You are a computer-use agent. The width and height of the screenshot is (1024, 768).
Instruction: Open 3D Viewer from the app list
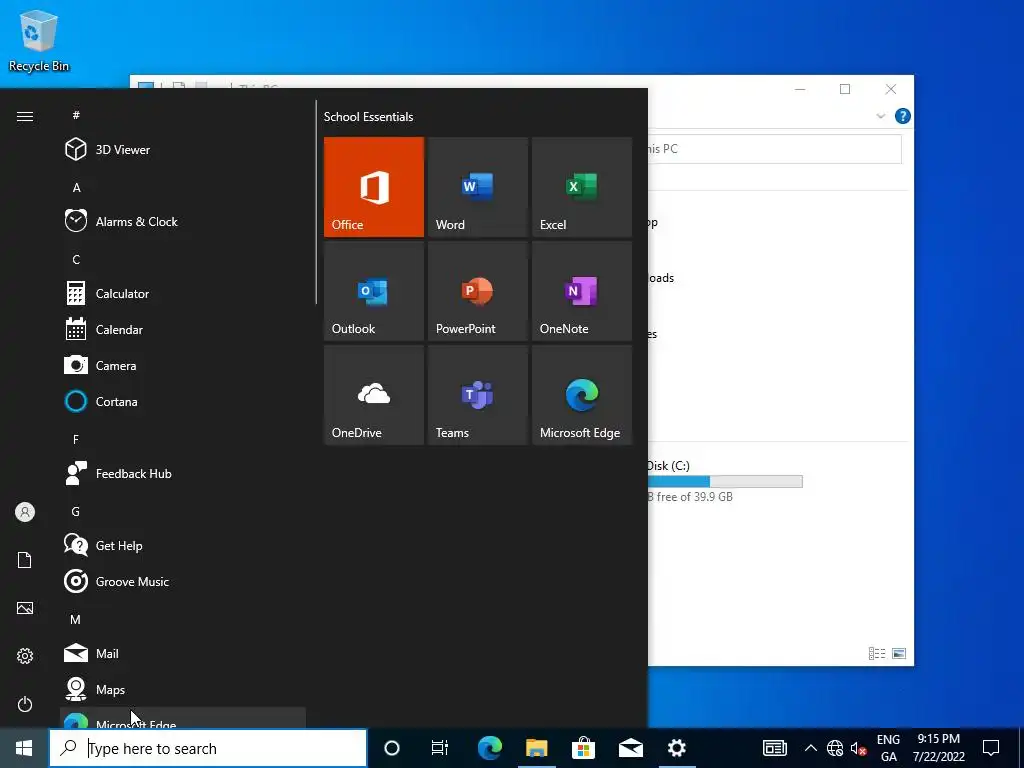(183, 150)
